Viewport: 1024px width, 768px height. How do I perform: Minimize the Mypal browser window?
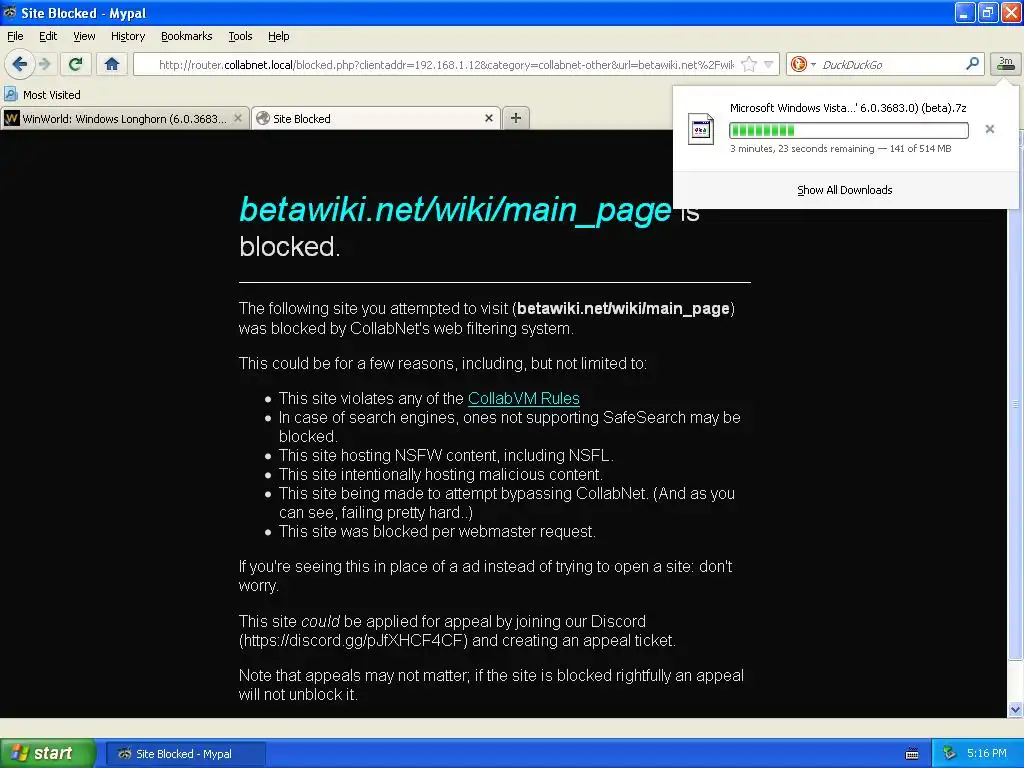965,12
